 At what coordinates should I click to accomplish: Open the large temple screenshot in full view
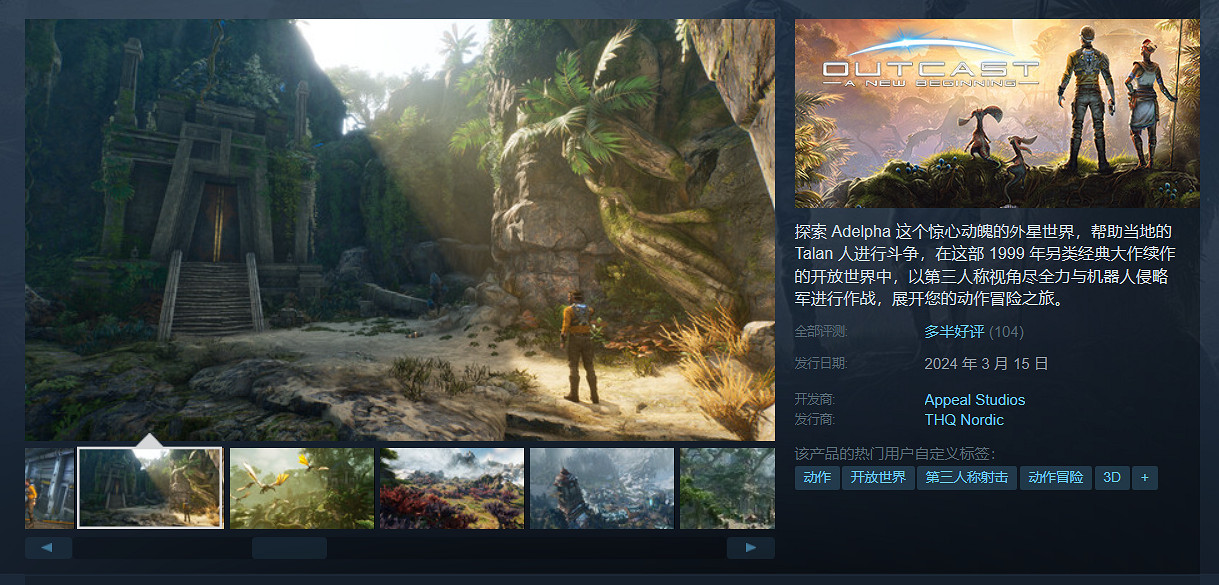pyautogui.click(x=400, y=229)
